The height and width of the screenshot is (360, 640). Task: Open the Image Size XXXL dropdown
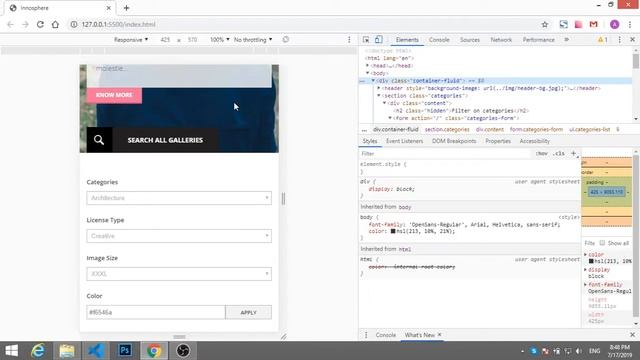(179, 274)
